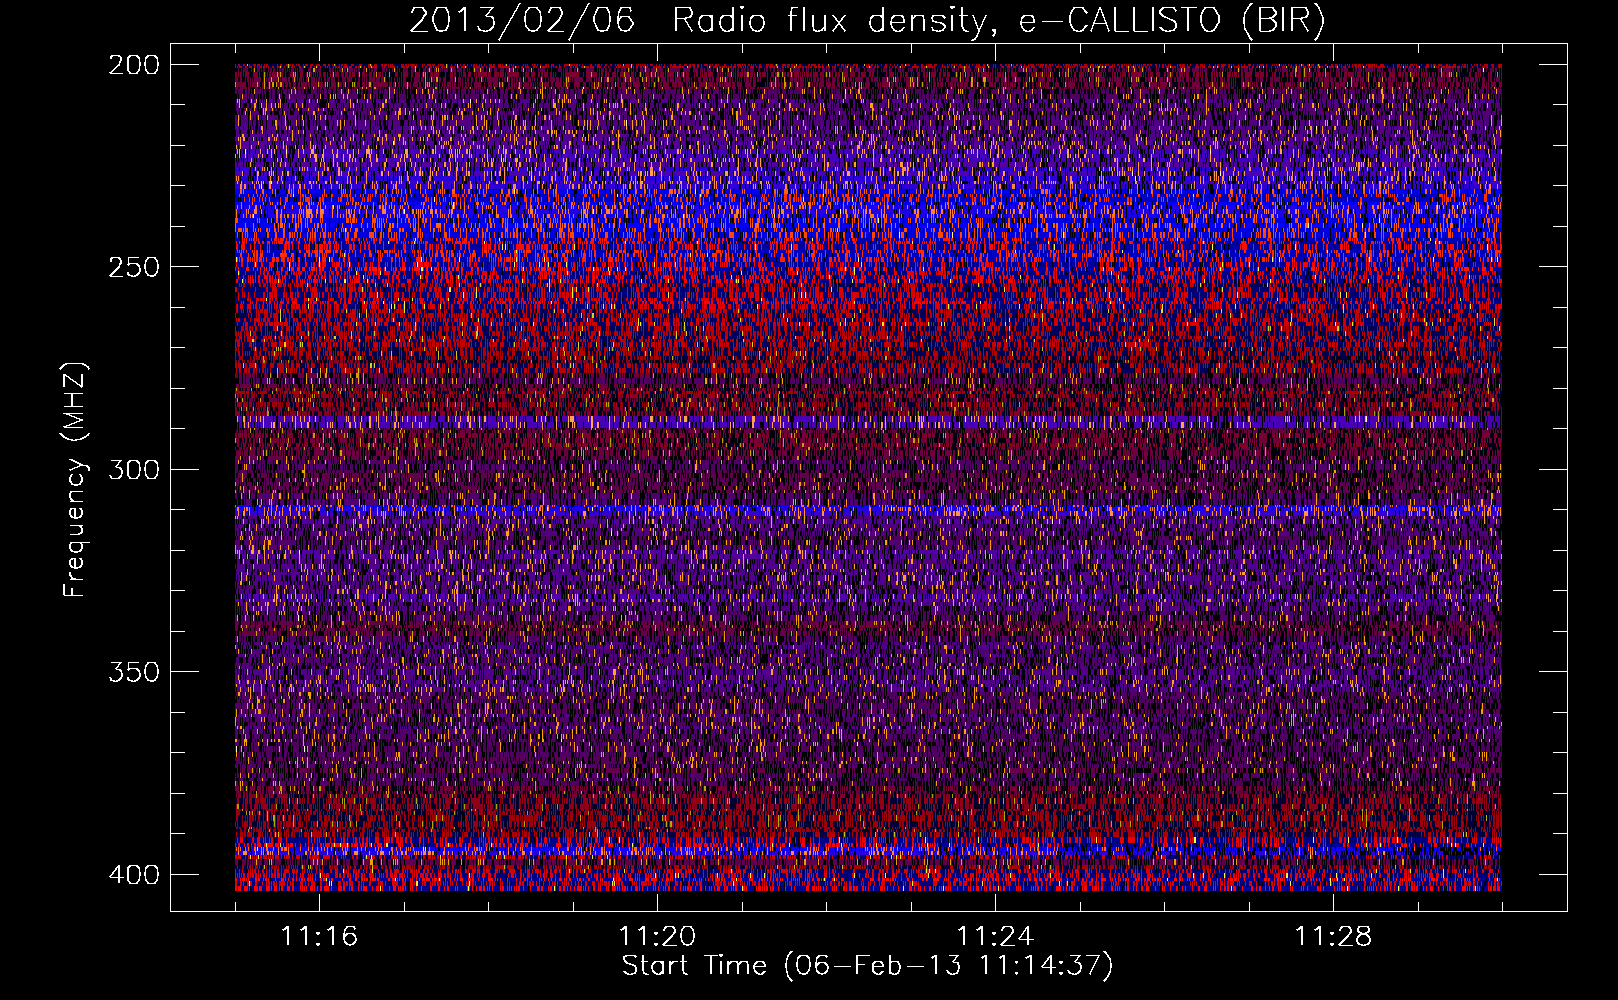Click the 300 frequency tick label
The width and height of the screenshot is (1618, 1000).
pos(133,470)
